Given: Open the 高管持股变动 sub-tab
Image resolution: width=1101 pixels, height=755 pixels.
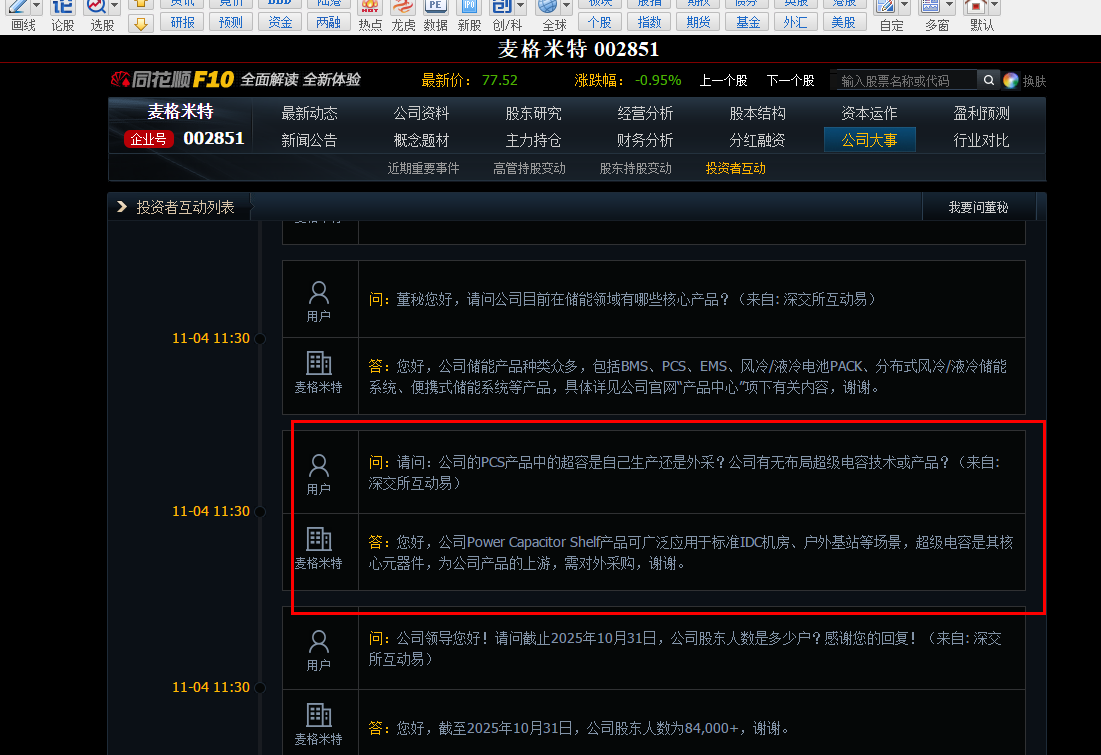Looking at the screenshot, I should (529, 169).
